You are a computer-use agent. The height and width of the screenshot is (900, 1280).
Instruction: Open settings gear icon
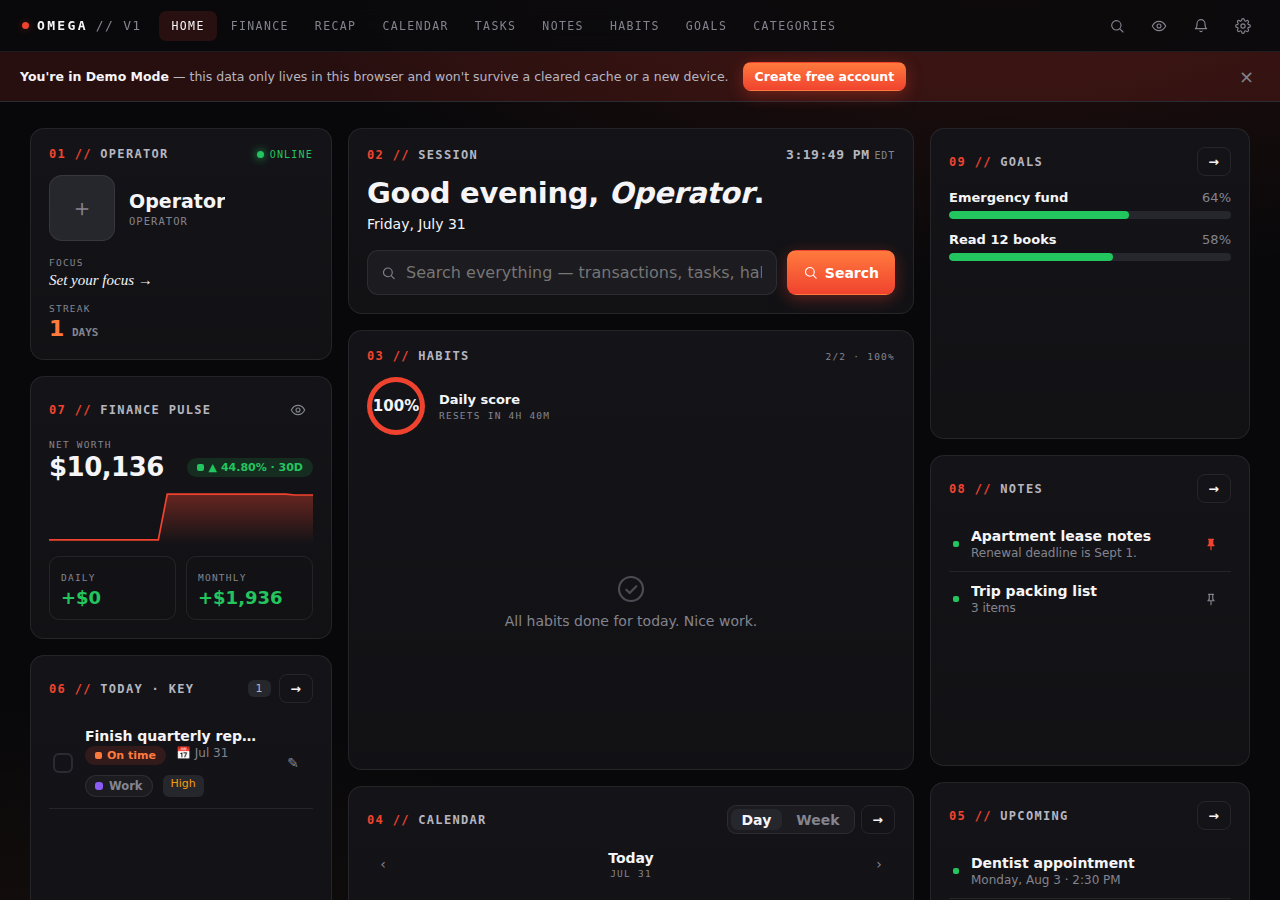(1243, 26)
